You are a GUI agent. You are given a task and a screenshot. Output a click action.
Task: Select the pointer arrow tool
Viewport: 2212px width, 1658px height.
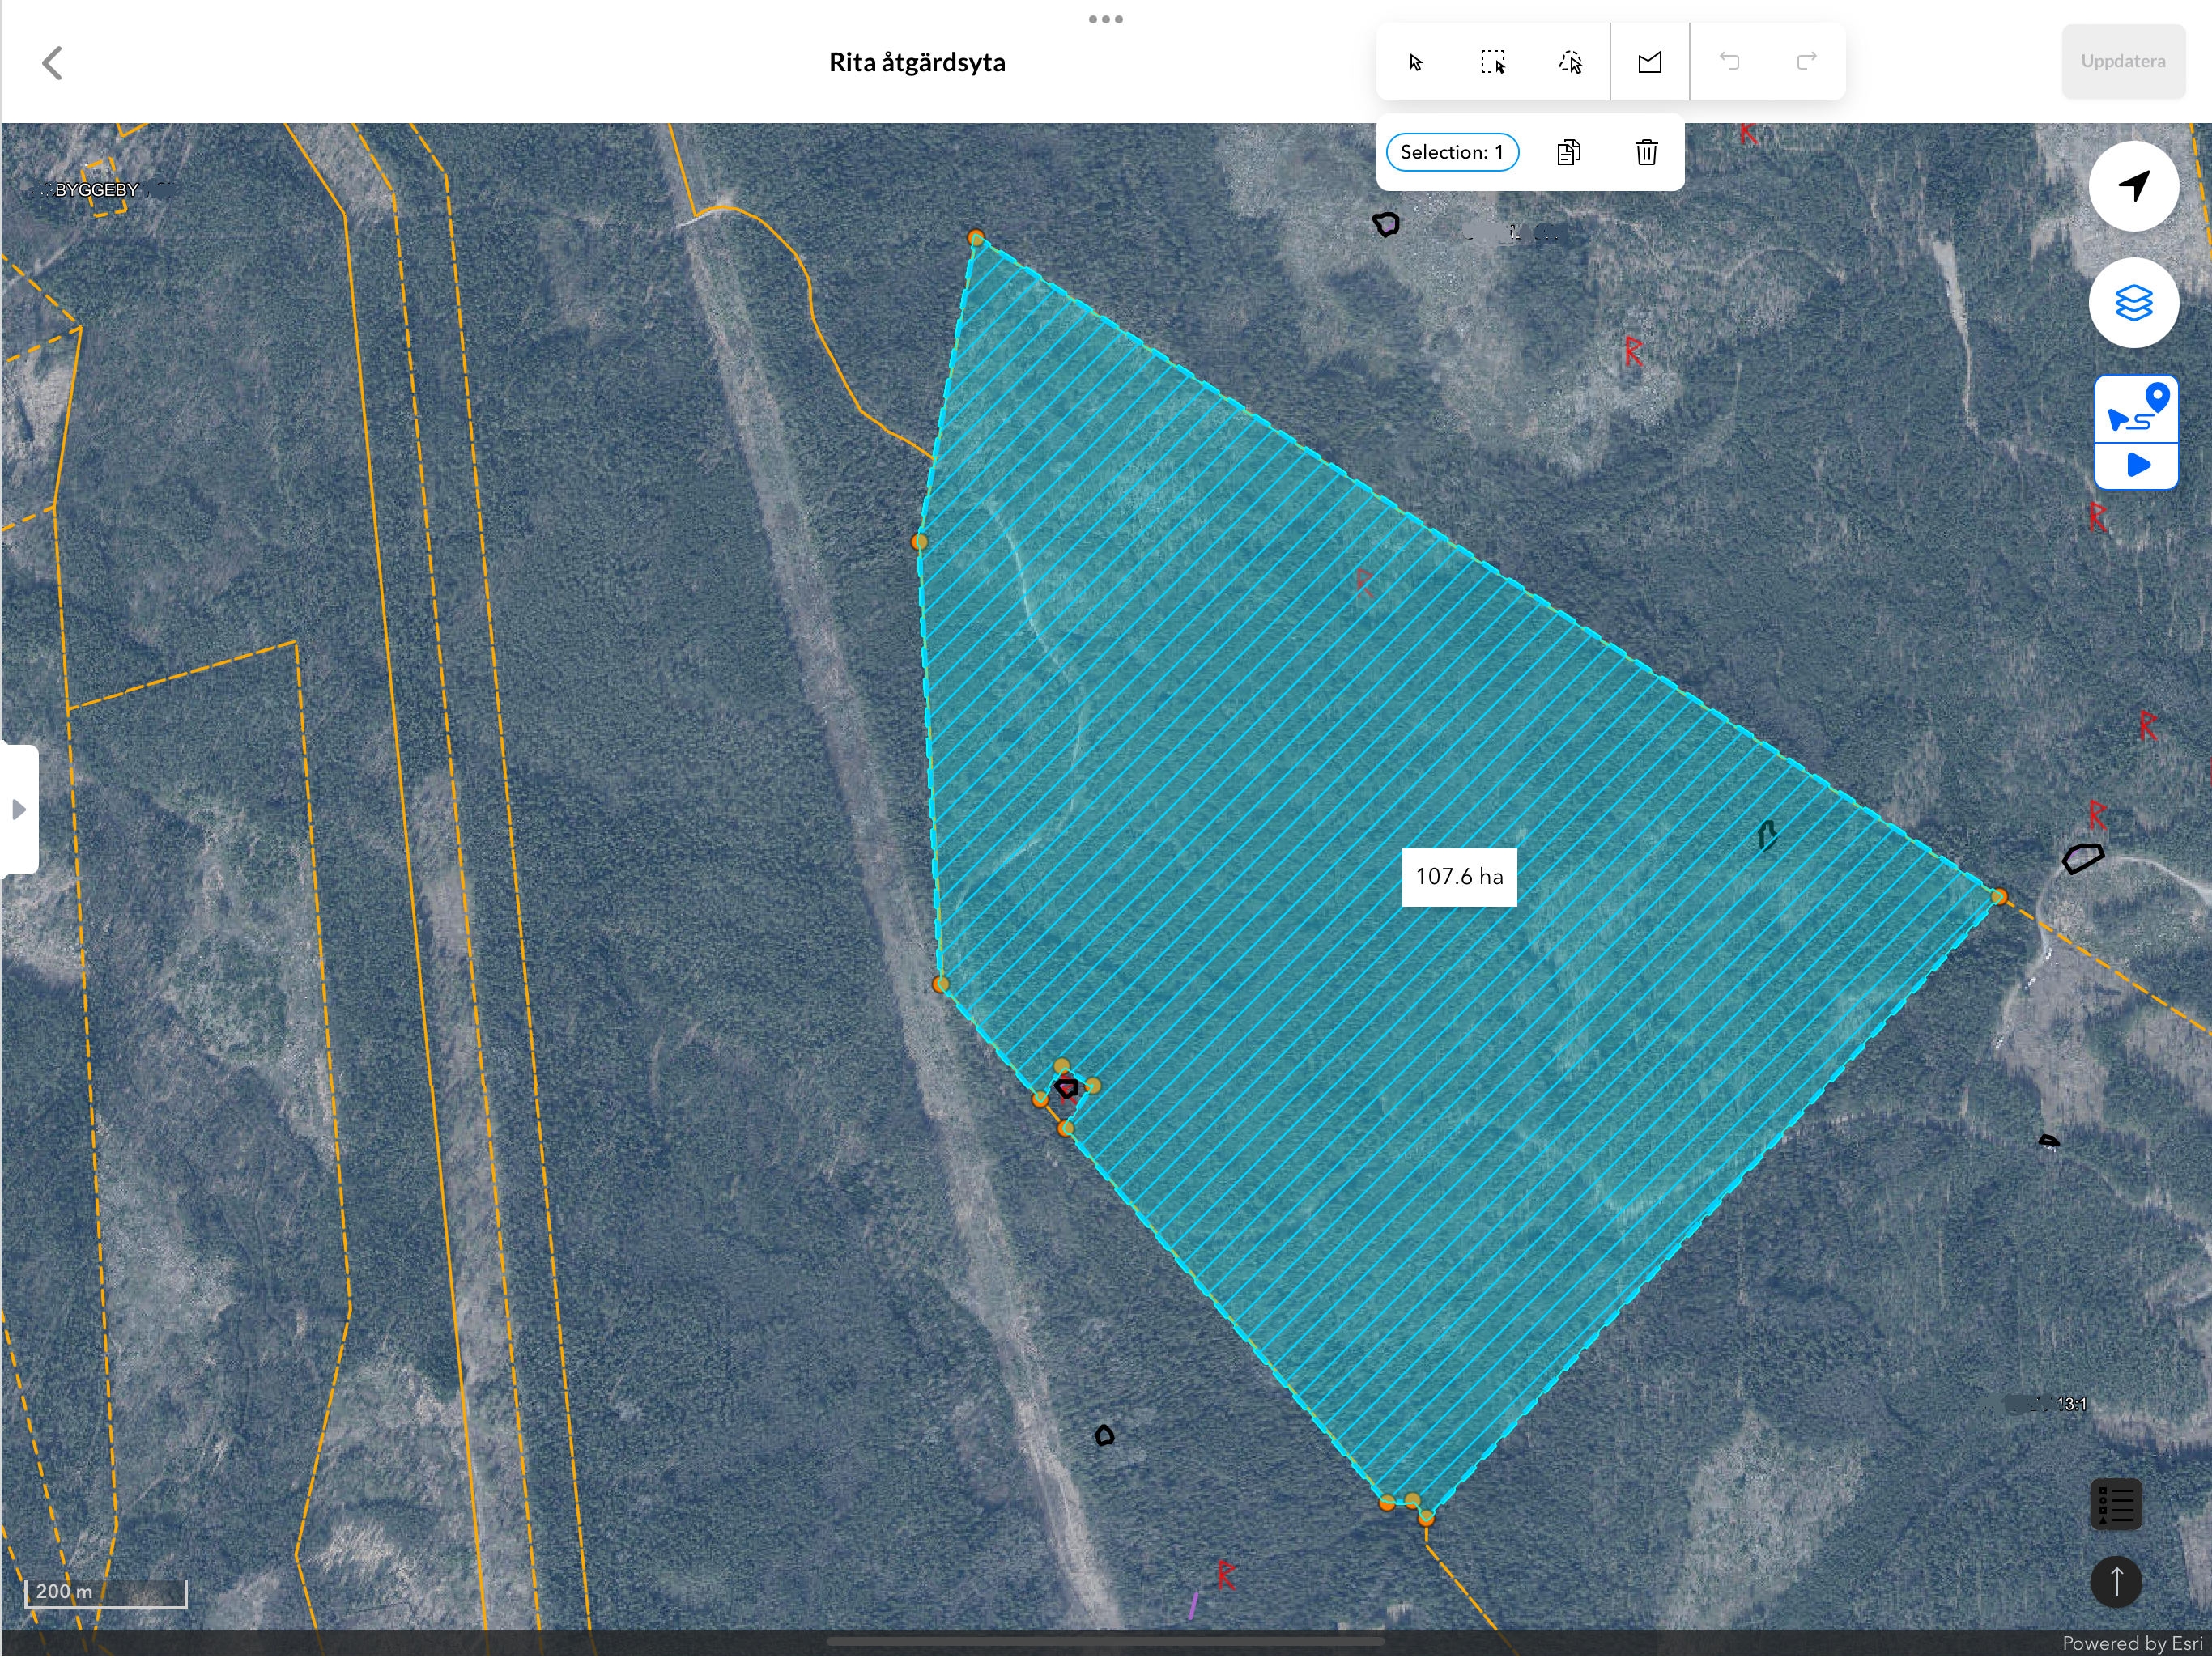click(x=1415, y=63)
